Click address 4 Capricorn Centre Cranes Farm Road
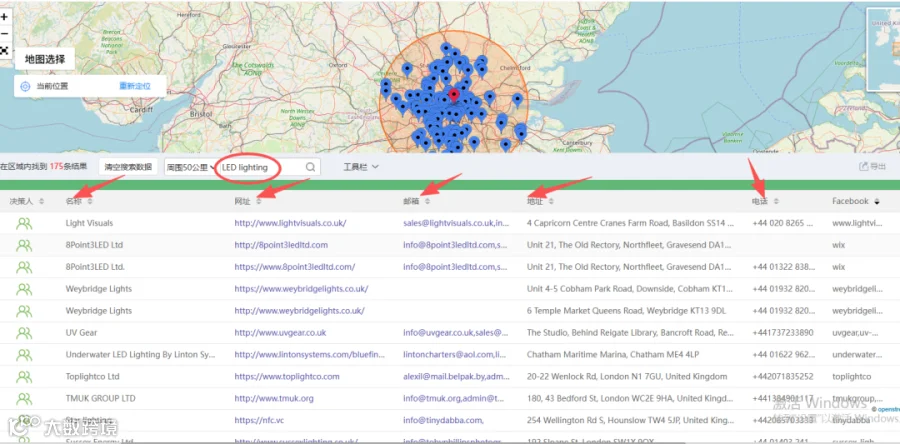 (x=630, y=223)
